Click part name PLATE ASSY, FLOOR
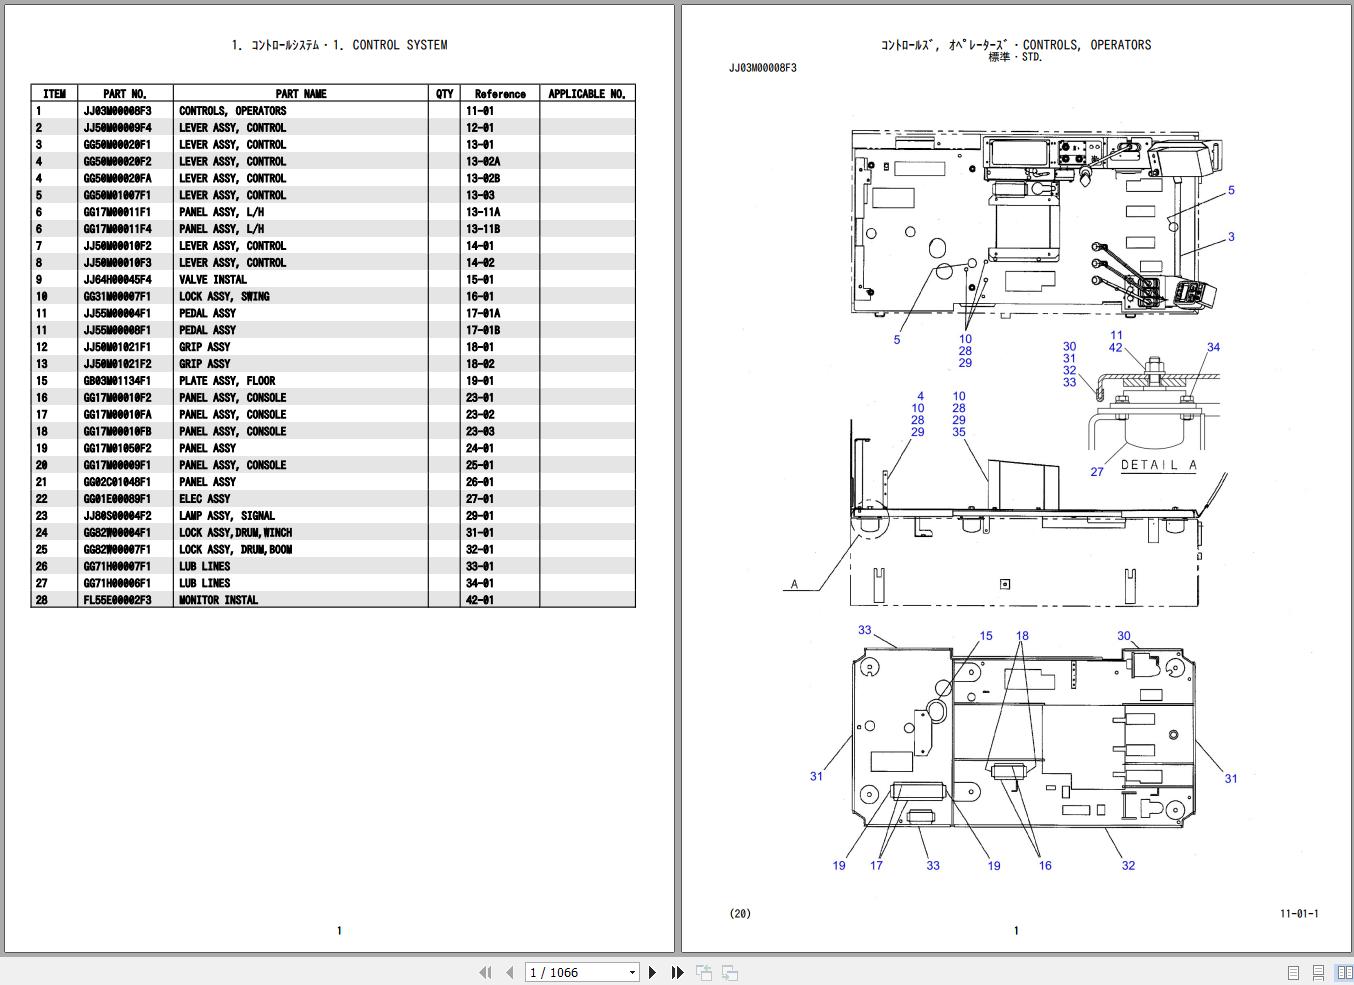The height and width of the screenshot is (985, 1354). click(x=227, y=381)
